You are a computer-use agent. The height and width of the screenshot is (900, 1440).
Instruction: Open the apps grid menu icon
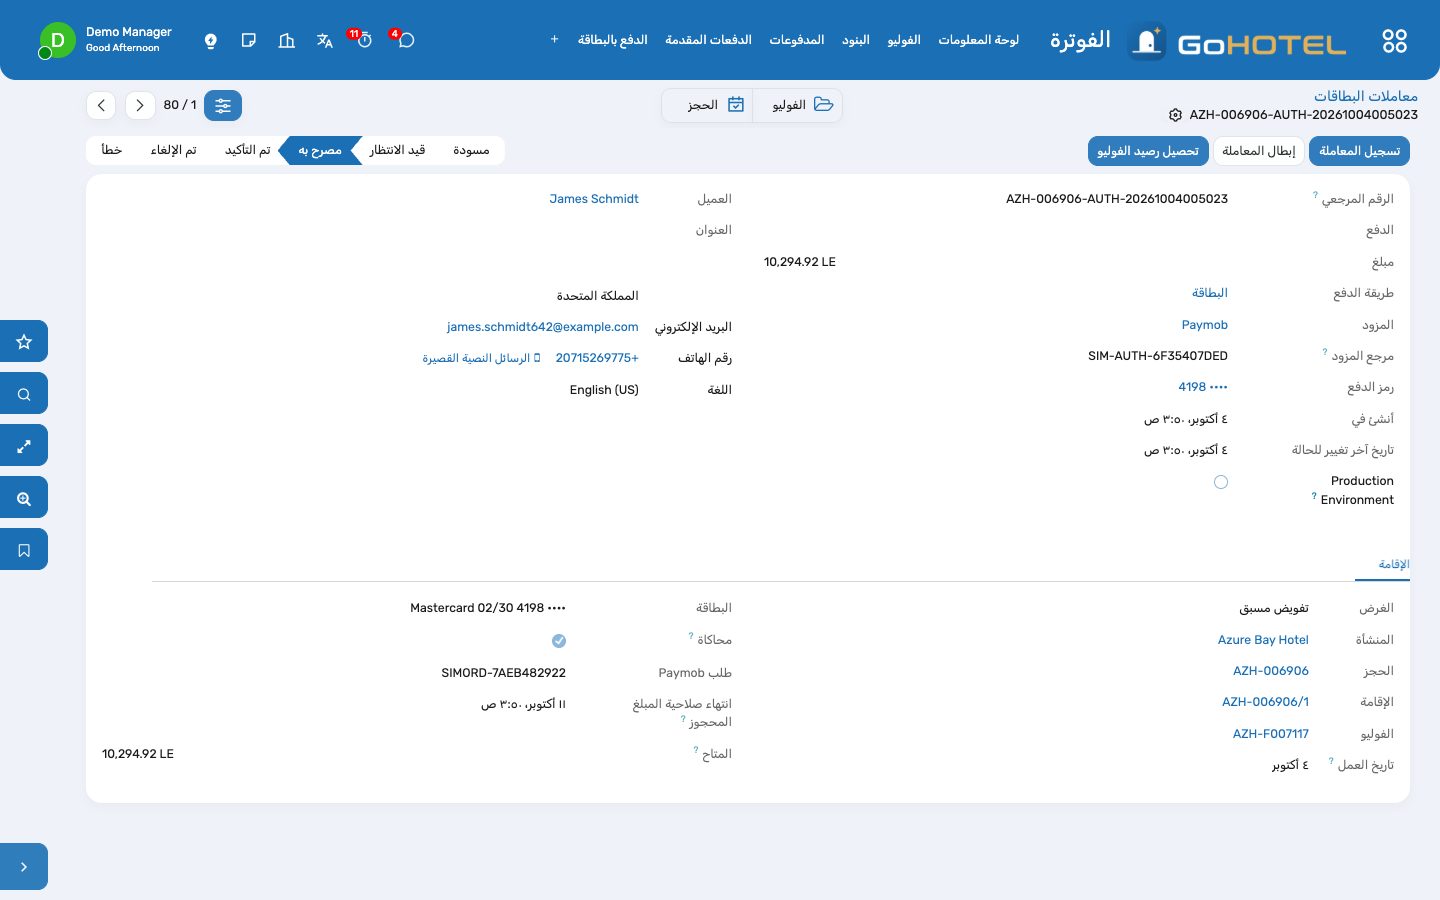(x=1394, y=41)
